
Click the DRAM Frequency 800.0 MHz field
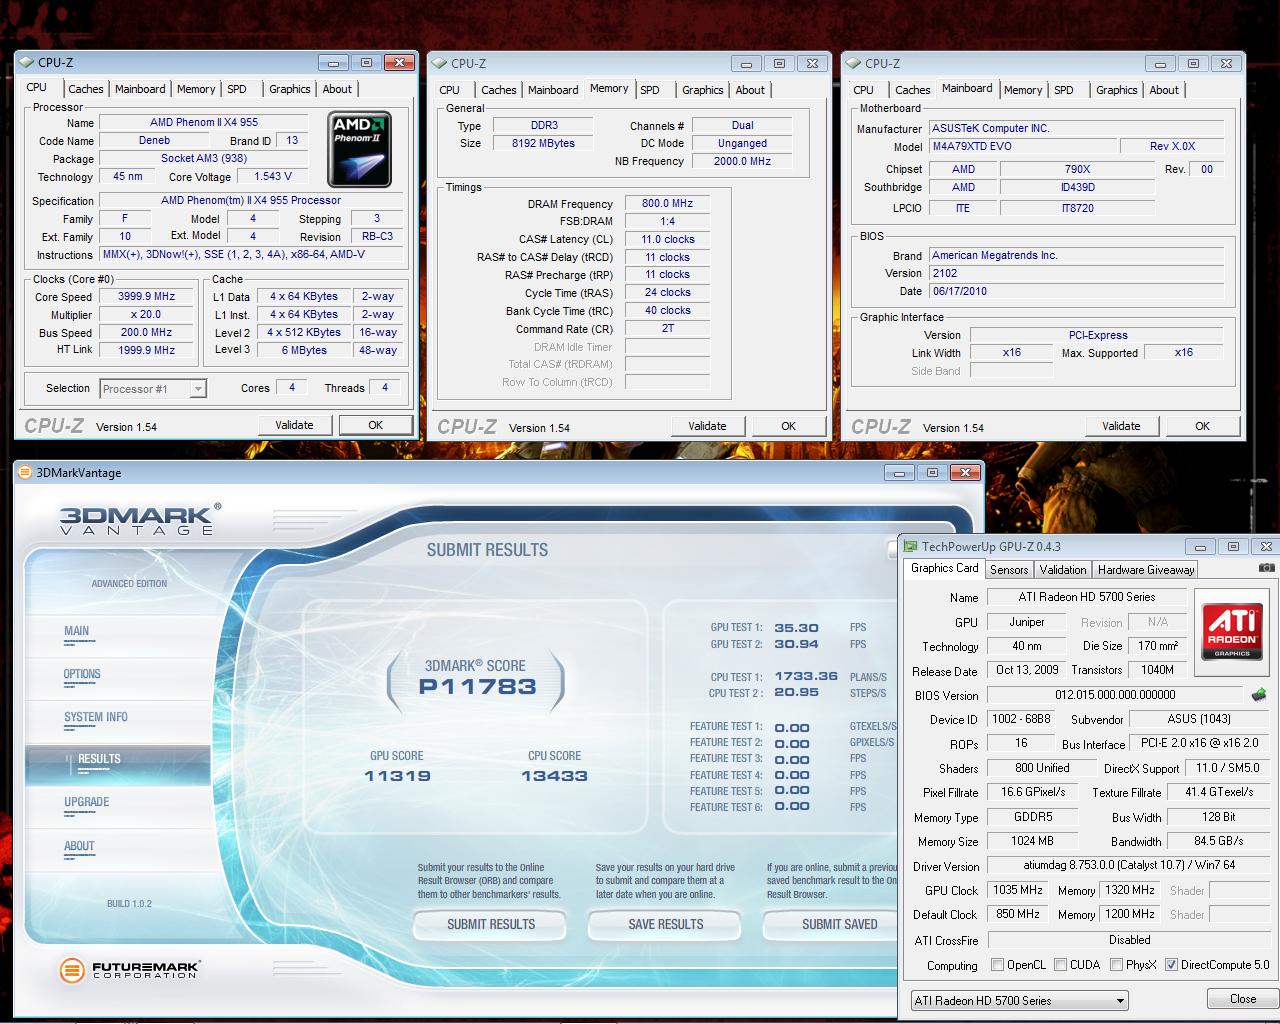(667, 203)
